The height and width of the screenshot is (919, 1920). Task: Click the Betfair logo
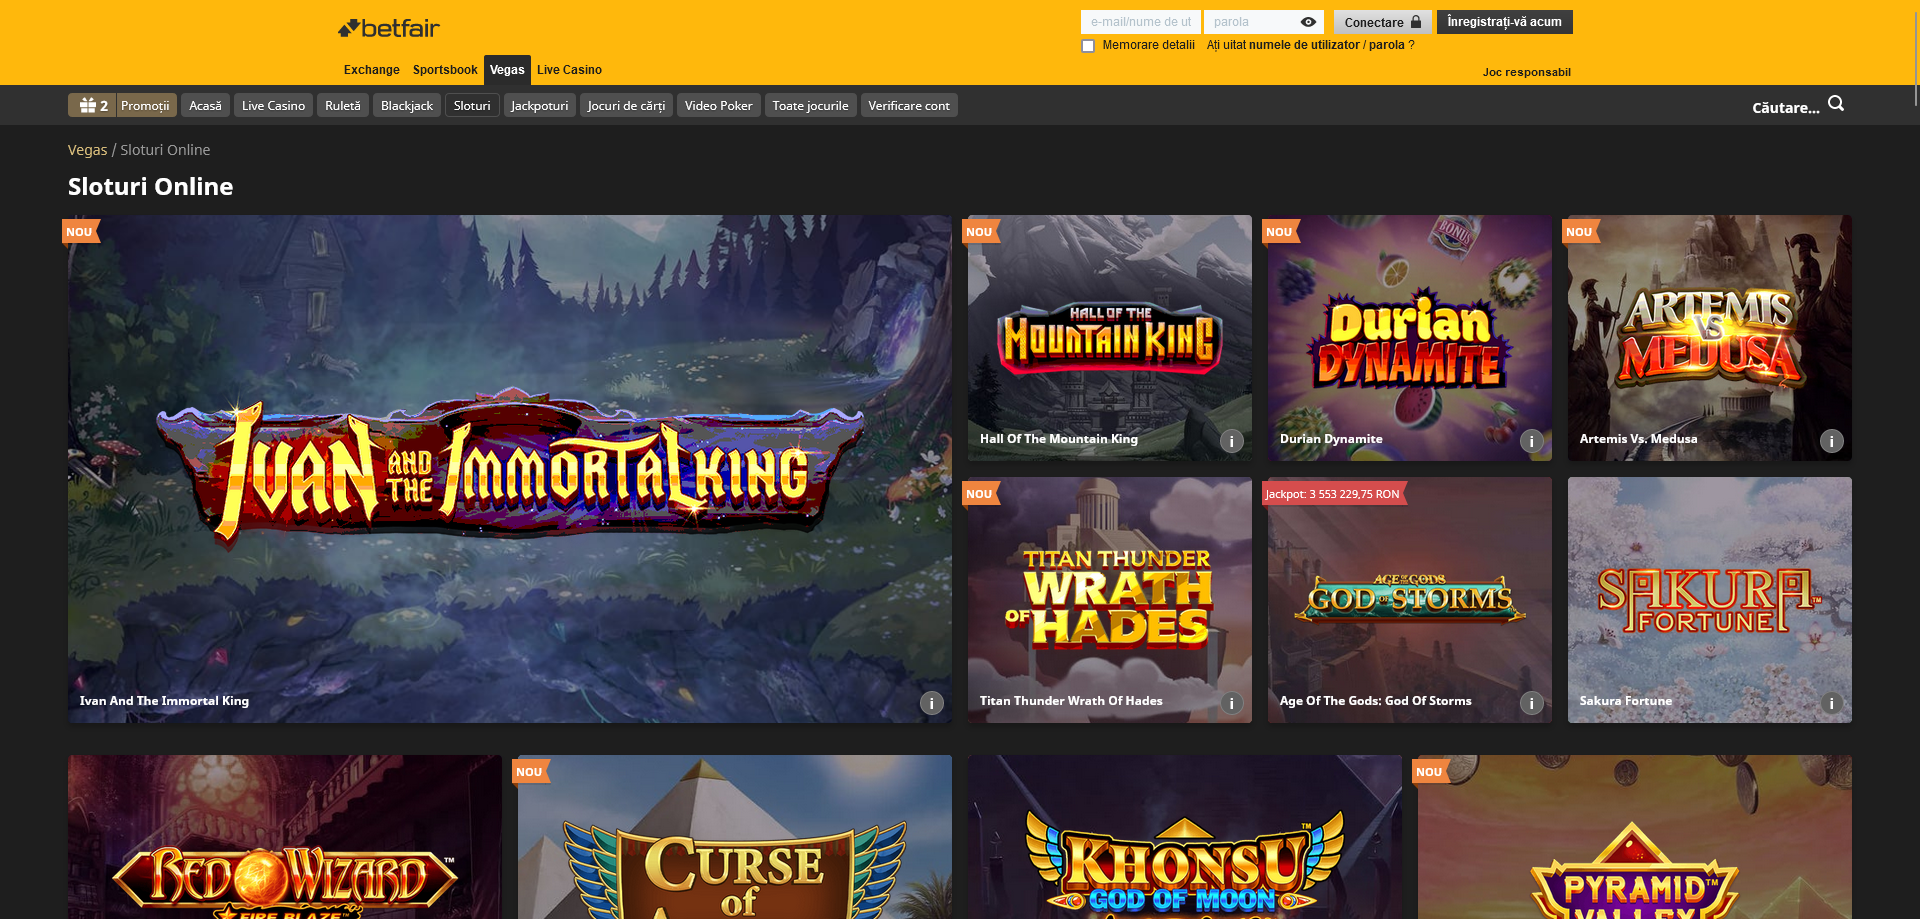pos(389,29)
